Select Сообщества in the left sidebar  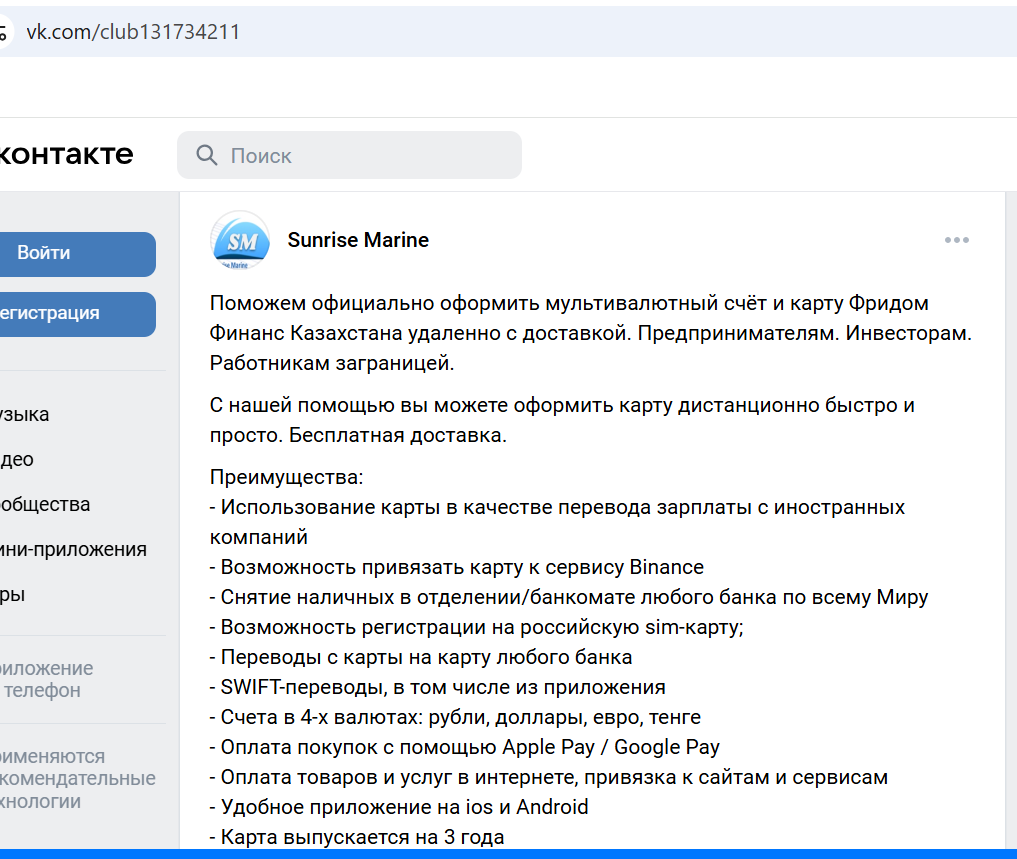coord(45,504)
